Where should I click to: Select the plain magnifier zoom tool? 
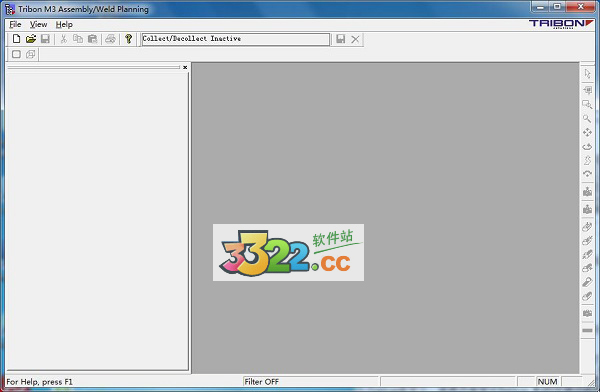pyautogui.click(x=587, y=119)
